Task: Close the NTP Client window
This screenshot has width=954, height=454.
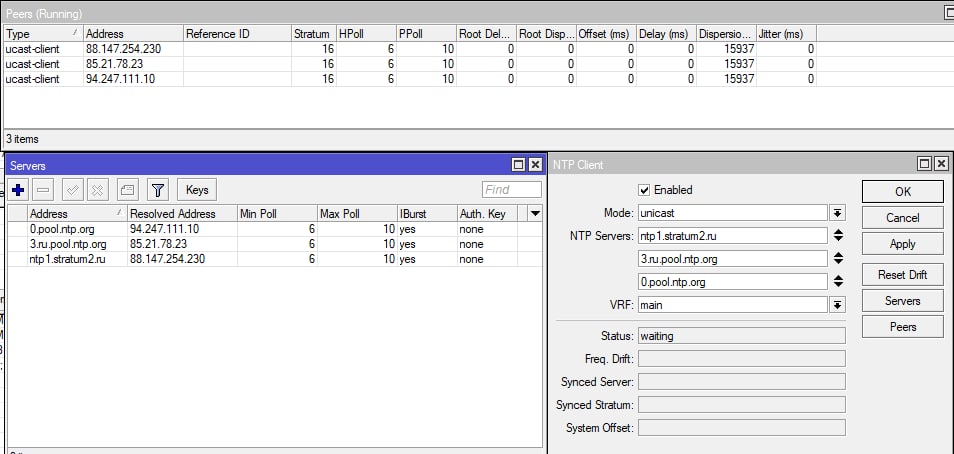Action: [941, 164]
